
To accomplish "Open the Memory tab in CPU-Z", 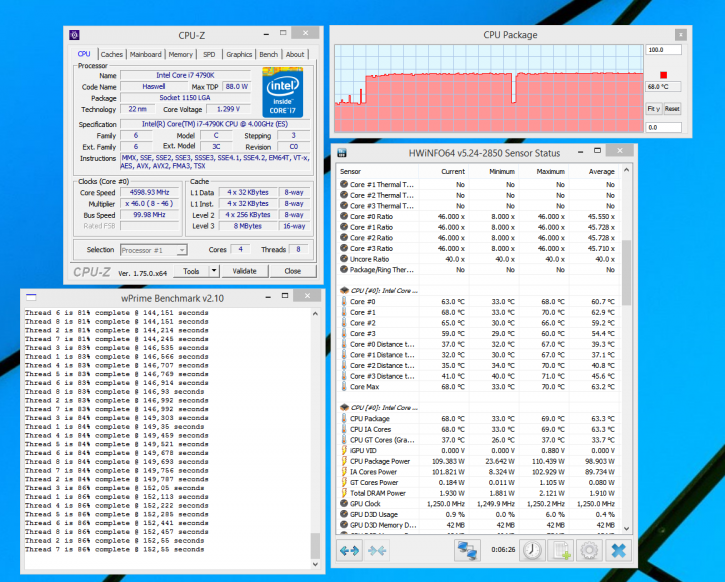I will coord(180,55).
